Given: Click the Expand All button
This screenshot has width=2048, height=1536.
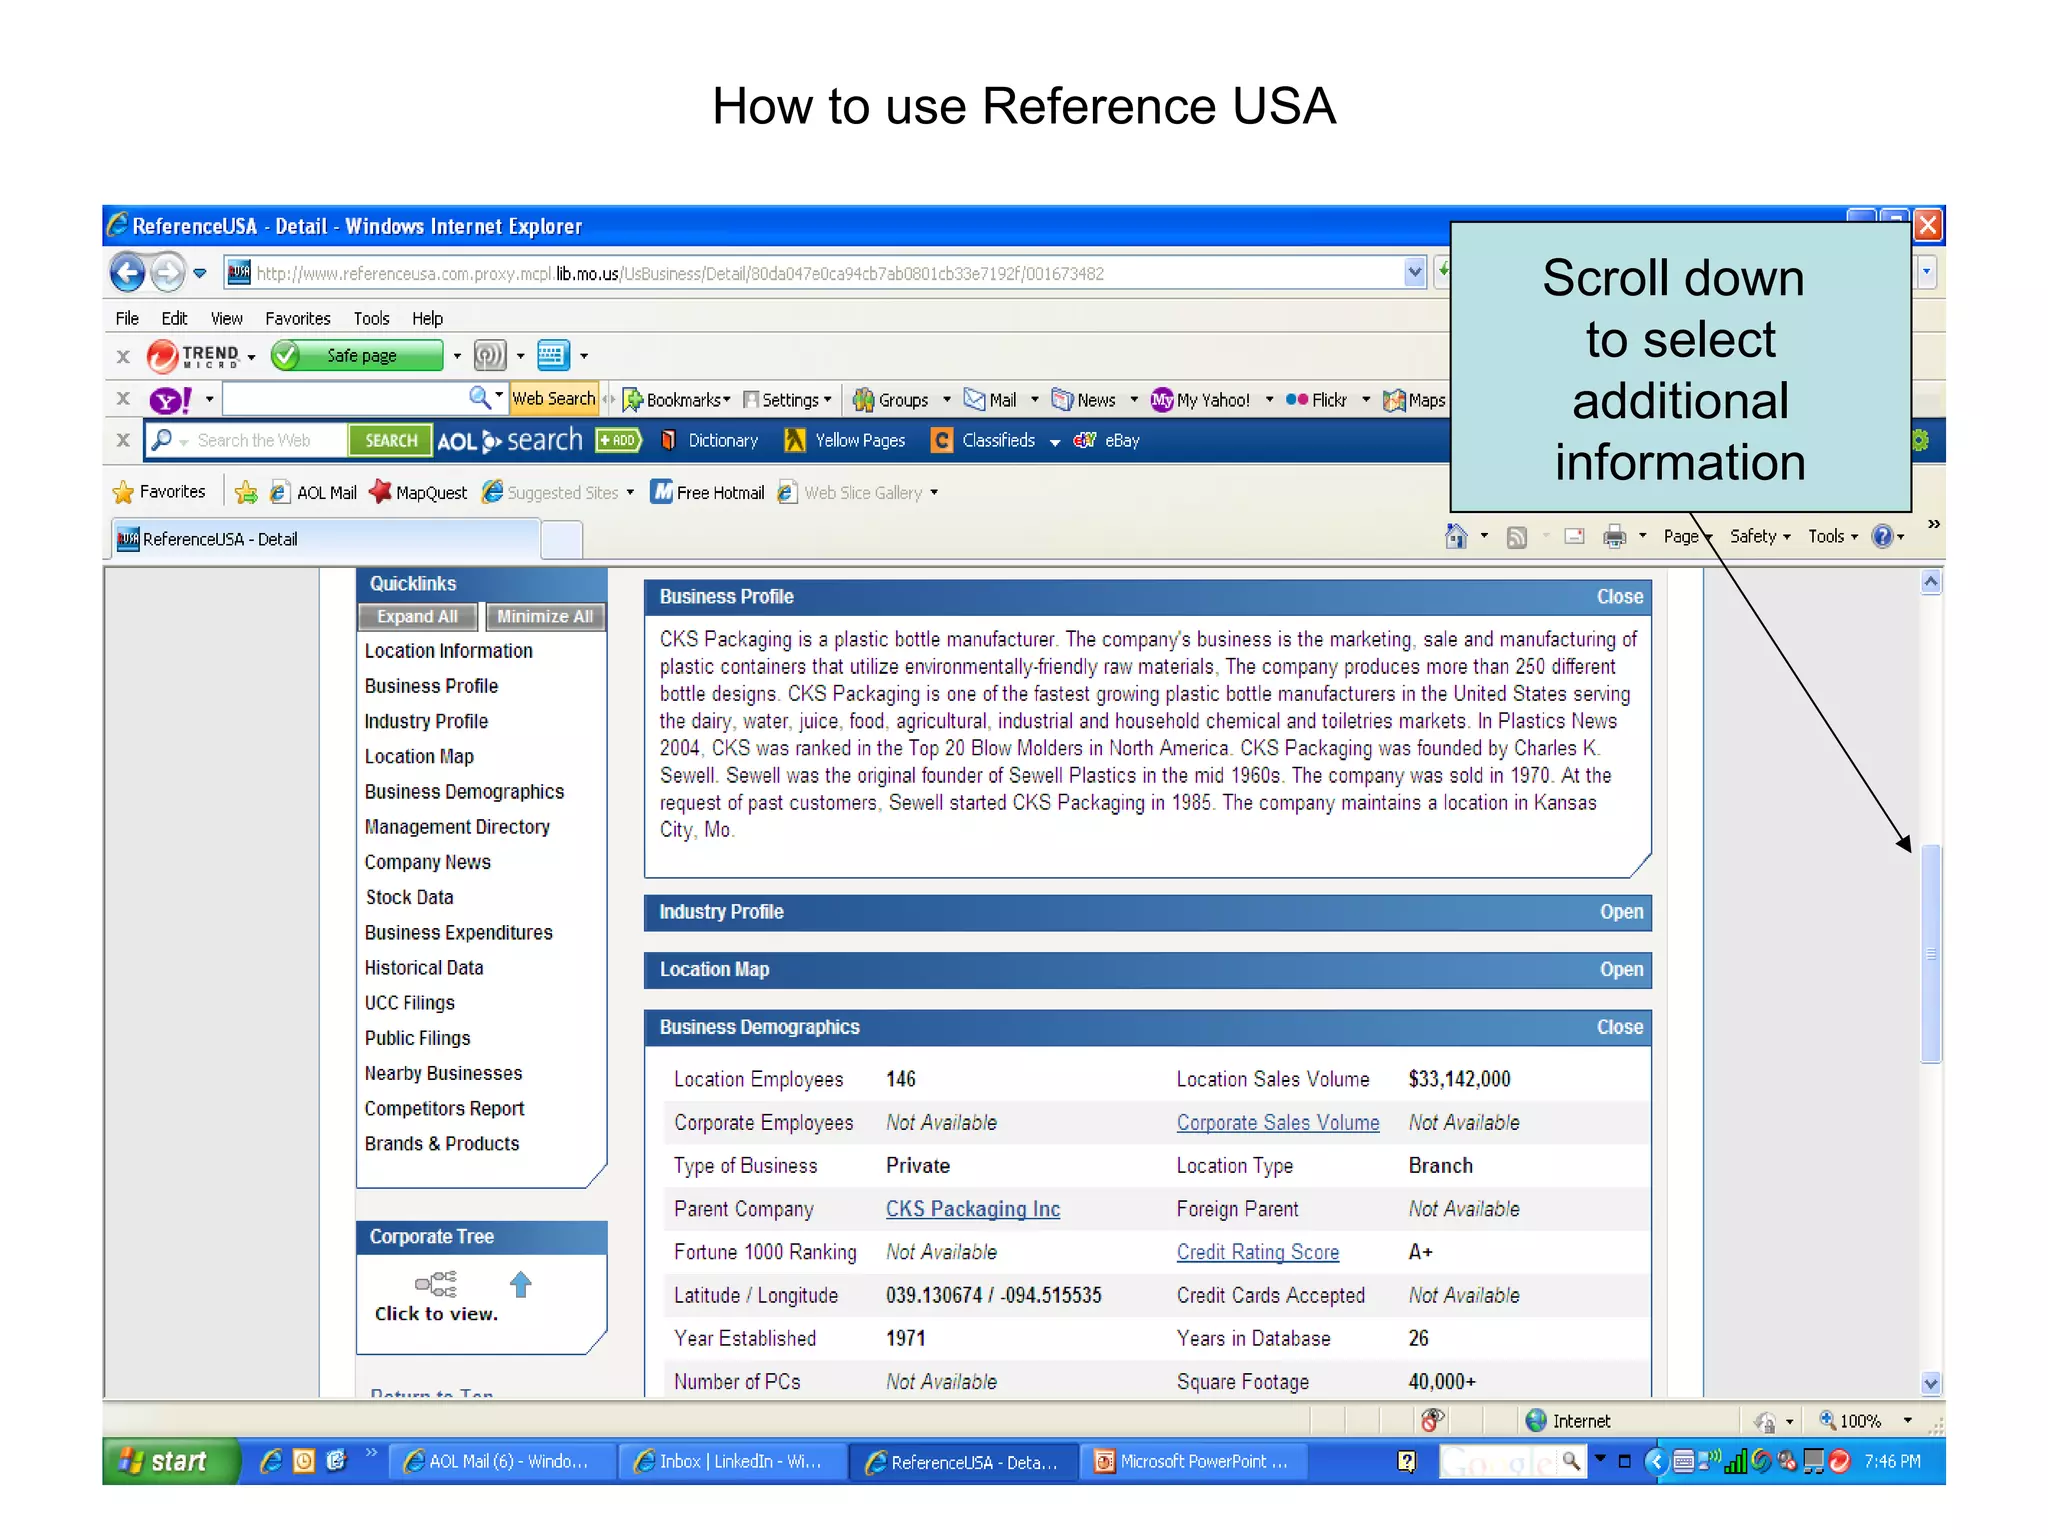Looking at the screenshot, I should pos(417,617).
